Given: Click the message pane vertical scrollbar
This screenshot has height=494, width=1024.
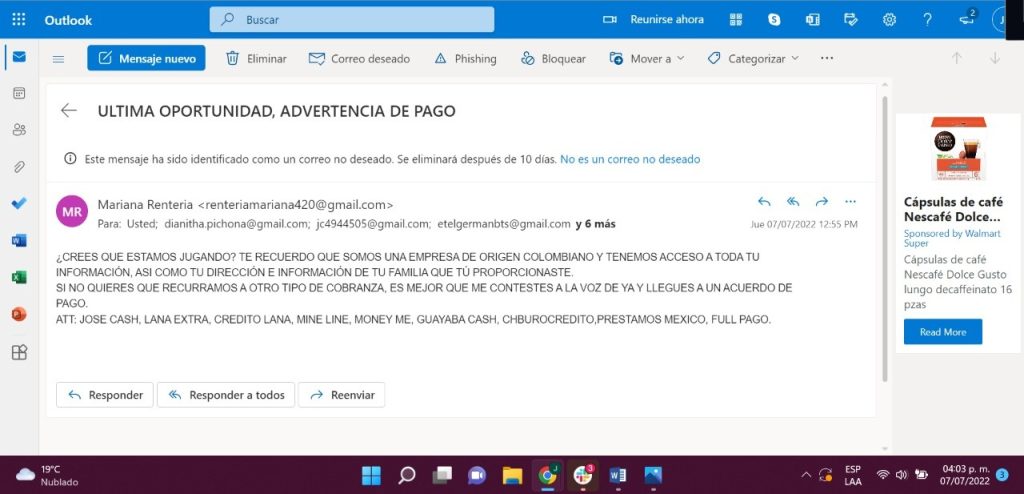Looking at the screenshot, I should (883, 240).
